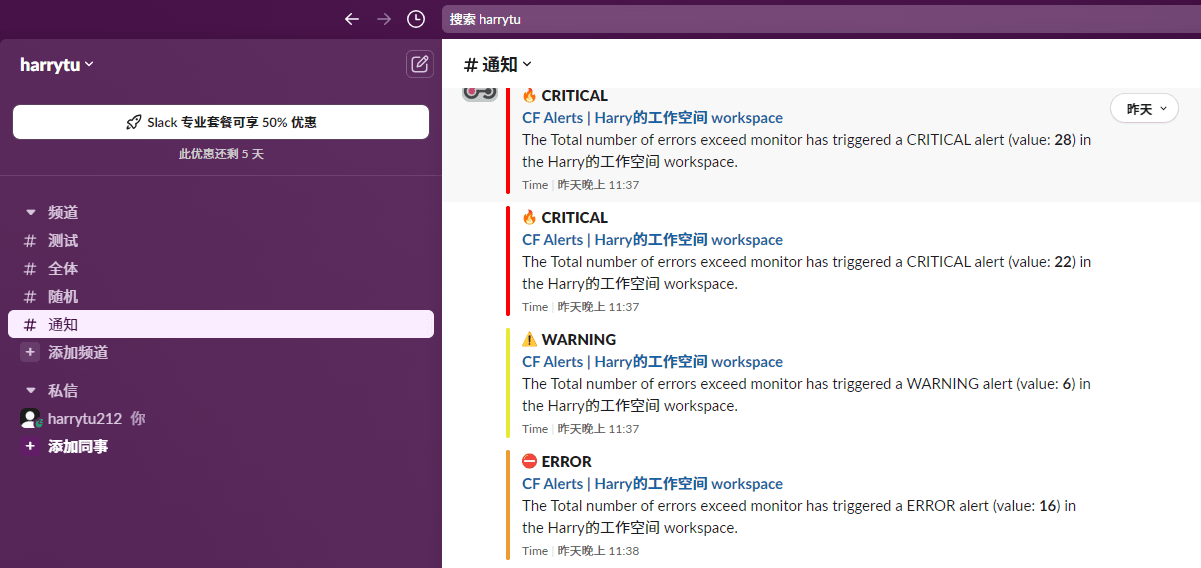The height and width of the screenshot is (568, 1201).
Task: Click 添加频道 in sidebar
Action: [78, 352]
